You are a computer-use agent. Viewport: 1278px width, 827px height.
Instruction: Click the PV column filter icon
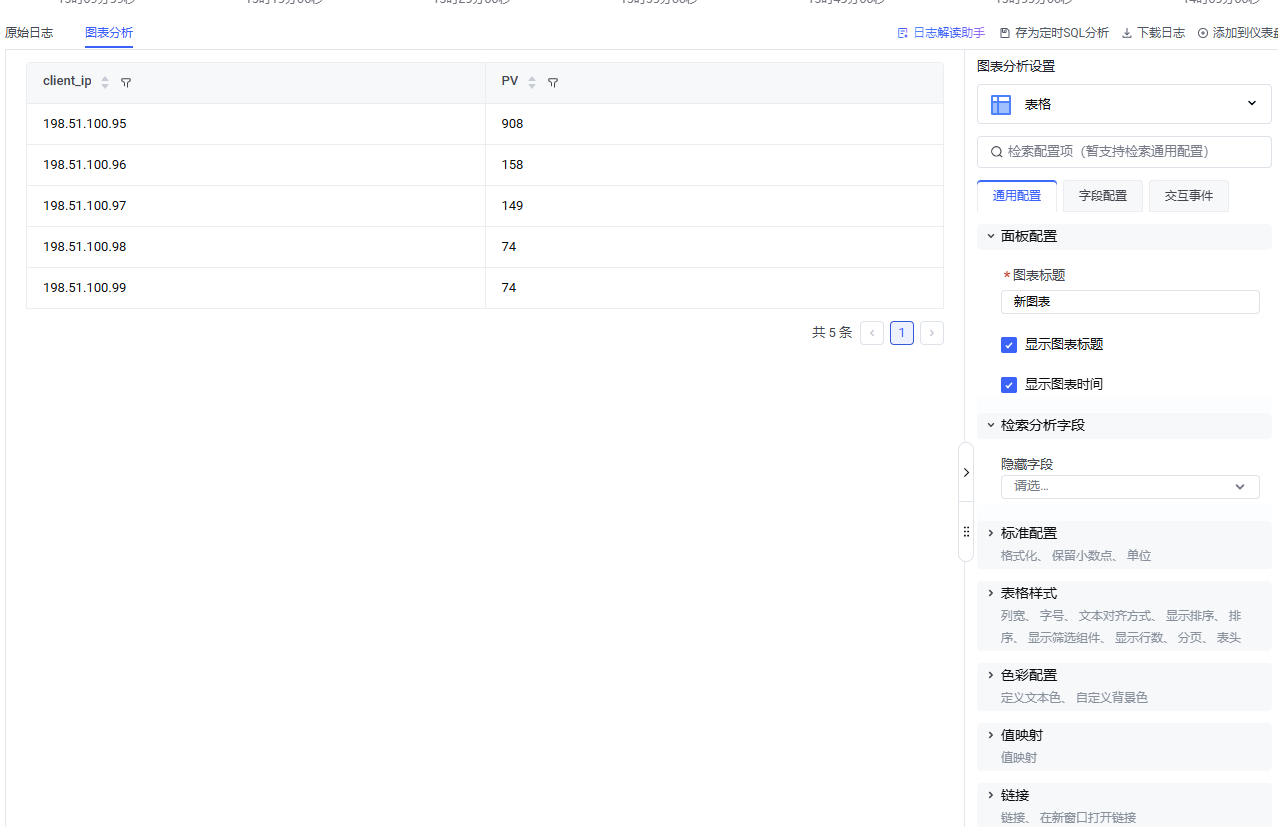553,83
